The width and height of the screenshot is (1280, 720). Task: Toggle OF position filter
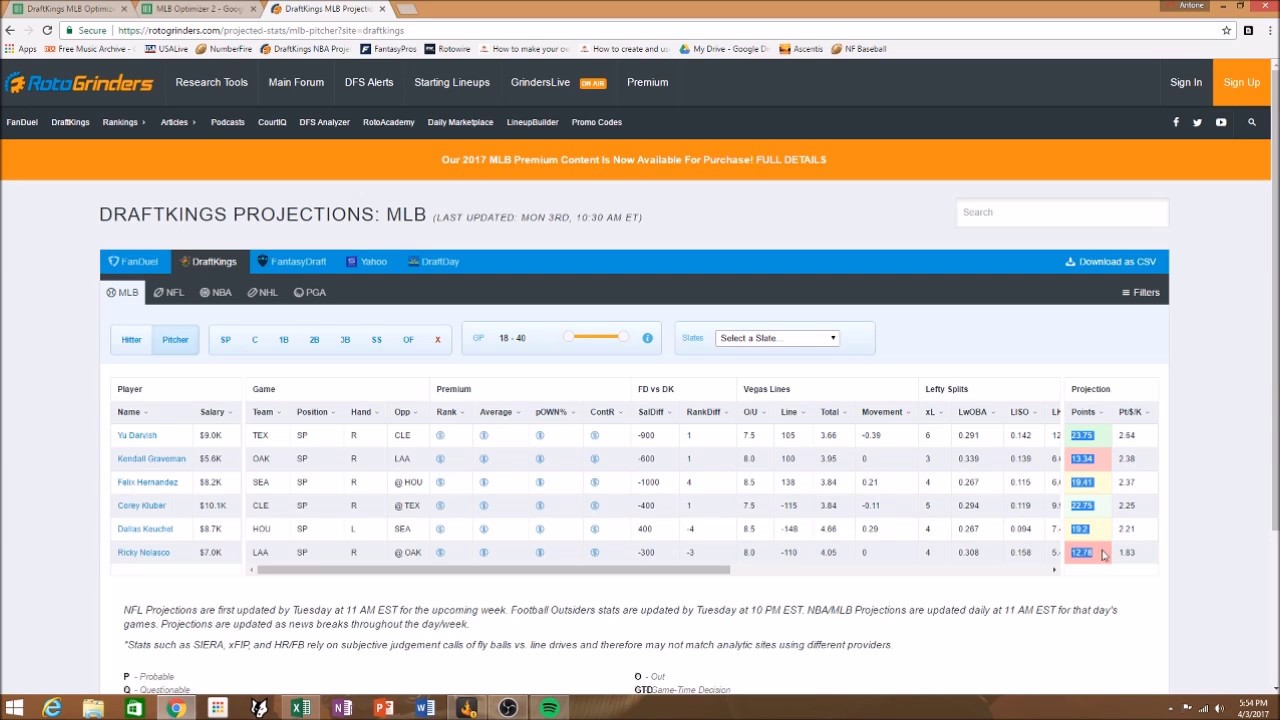408,339
